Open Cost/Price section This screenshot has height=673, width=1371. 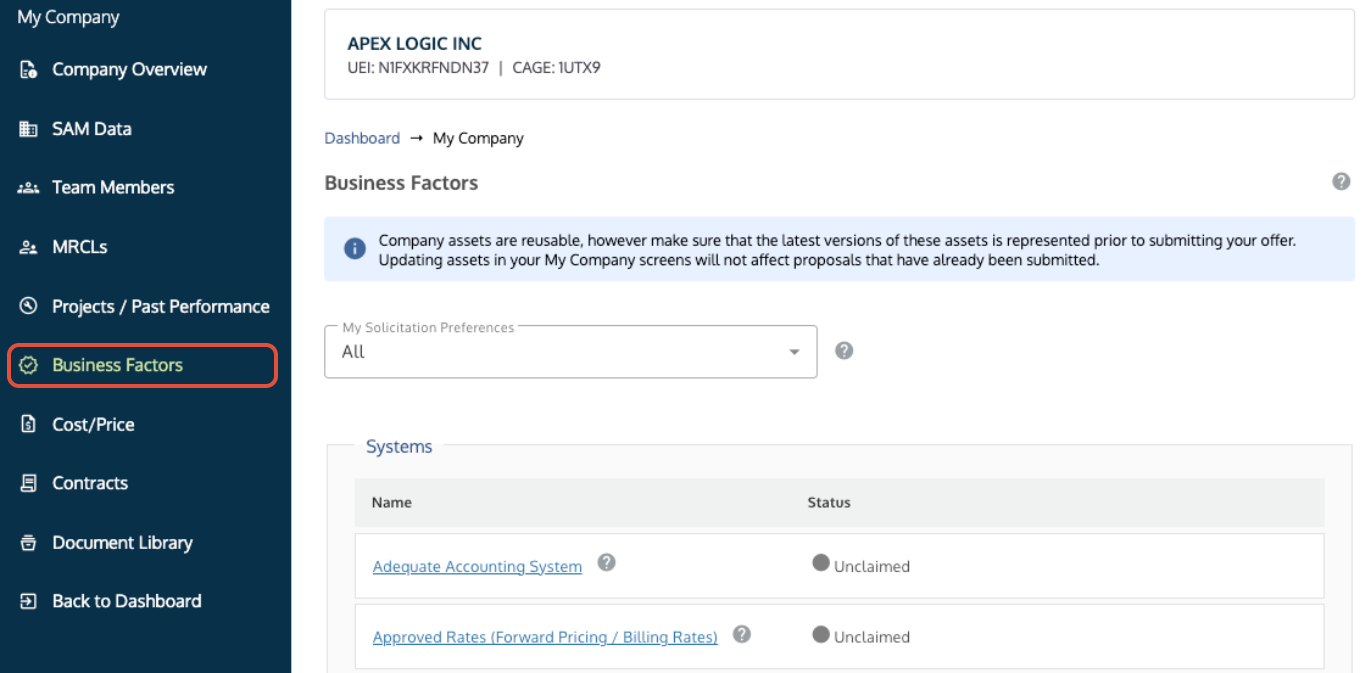click(x=93, y=424)
